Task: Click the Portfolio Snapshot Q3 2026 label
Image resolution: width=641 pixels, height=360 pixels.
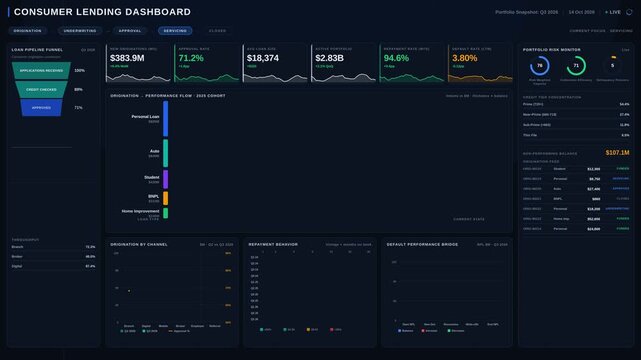Action: pos(527,12)
